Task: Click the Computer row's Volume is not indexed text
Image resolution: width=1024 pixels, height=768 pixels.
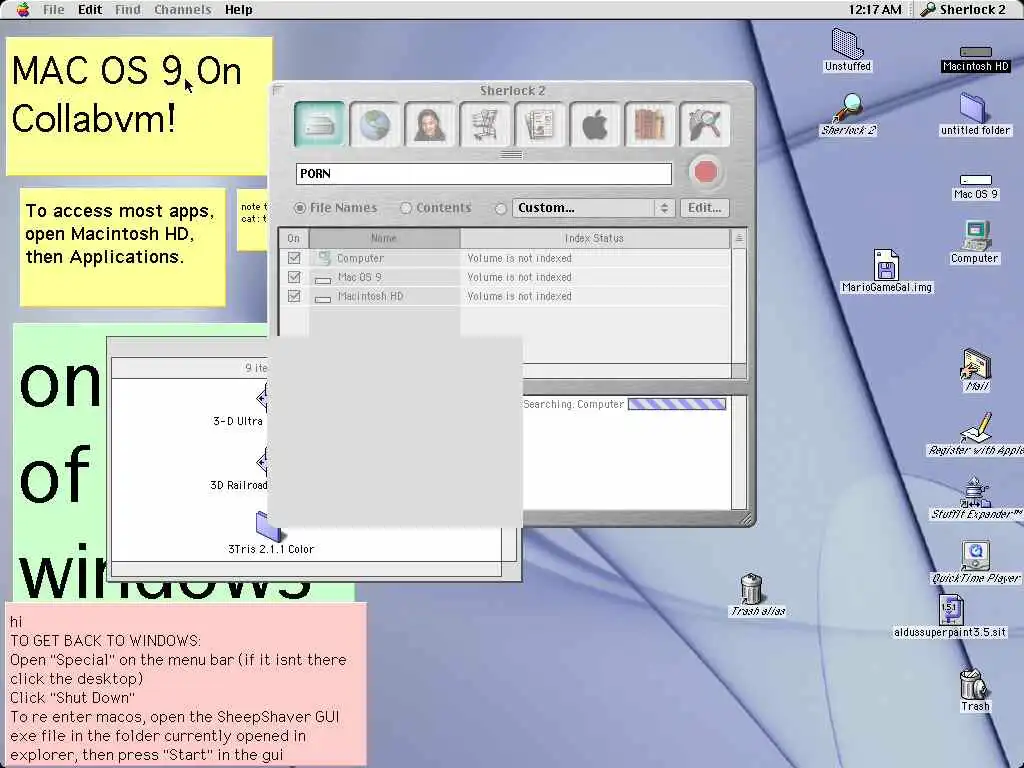Action: coord(519,258)
